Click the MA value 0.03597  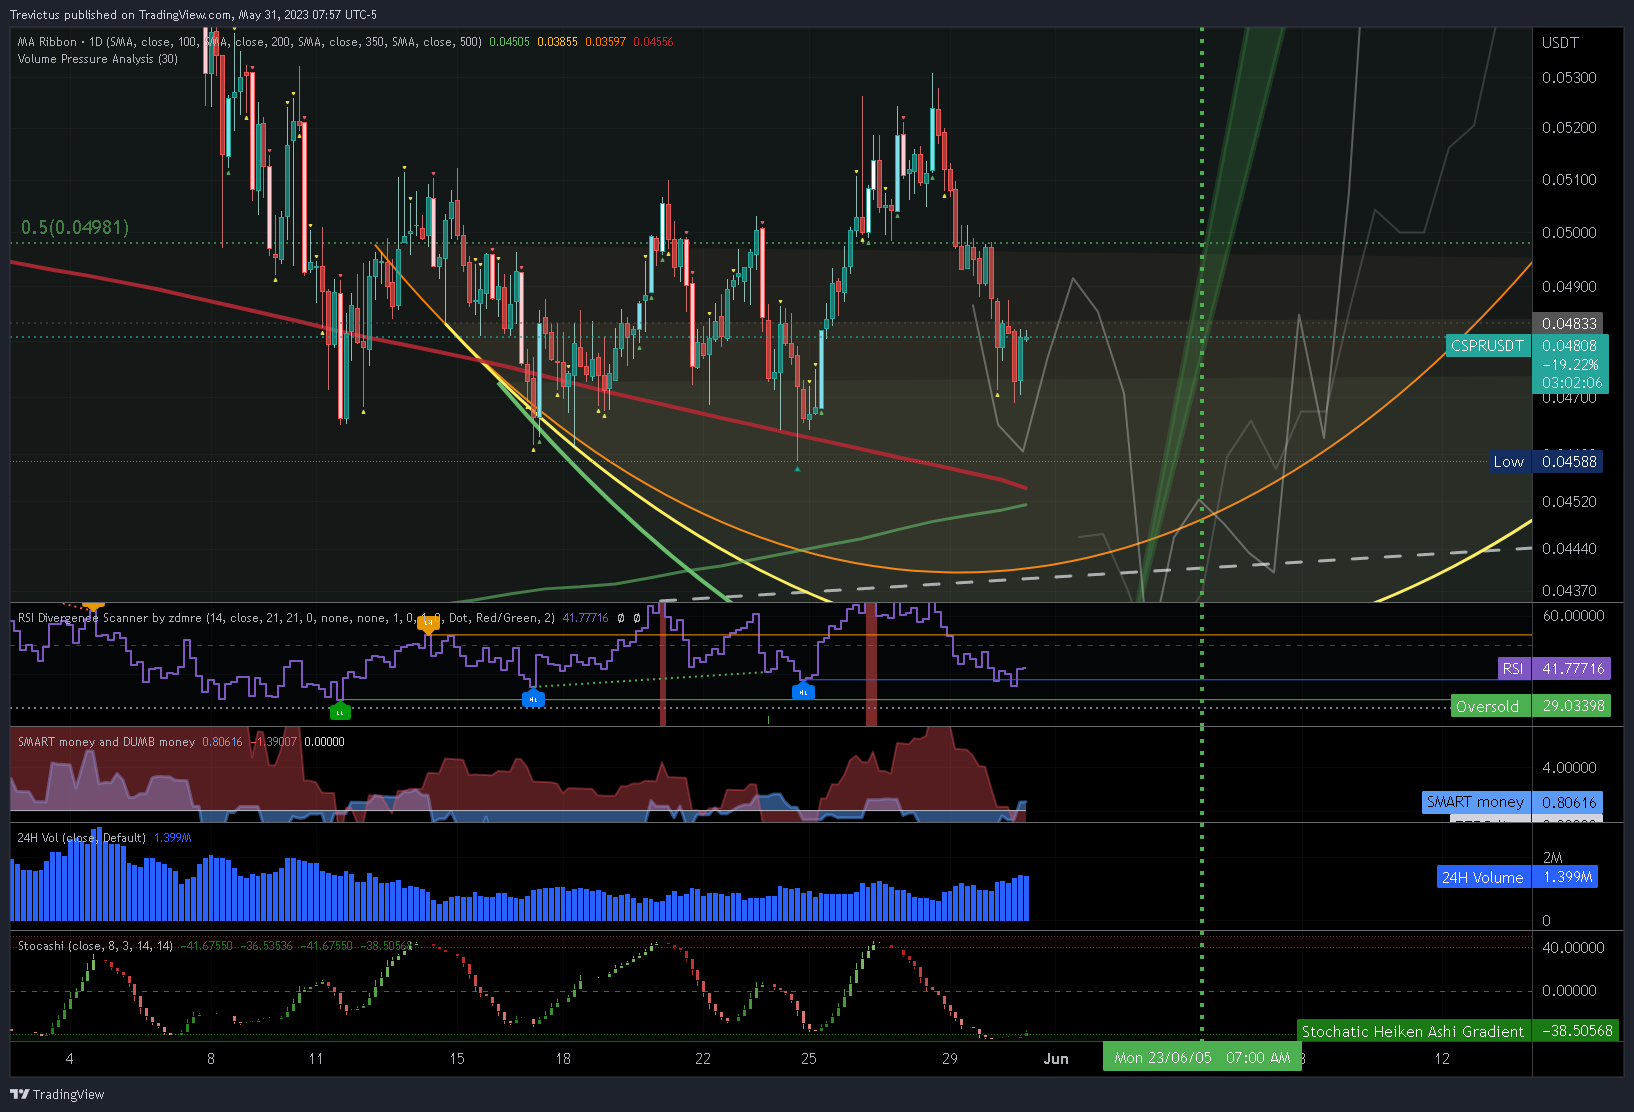606,42
